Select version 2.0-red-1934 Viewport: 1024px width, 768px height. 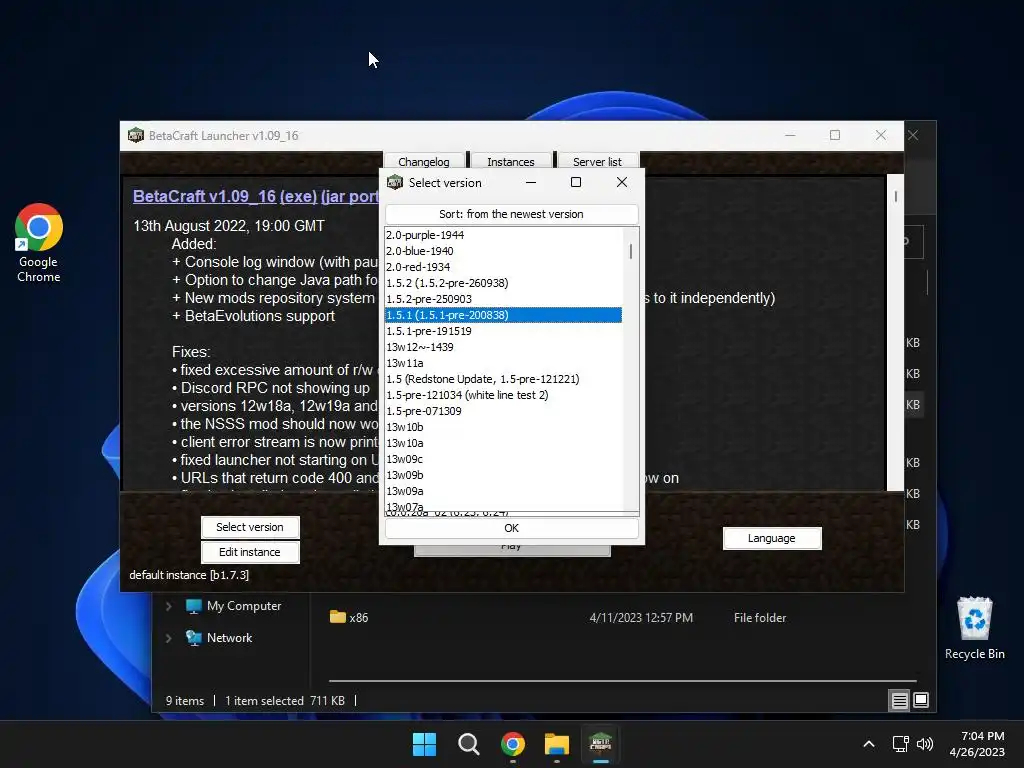pos(503,267)
